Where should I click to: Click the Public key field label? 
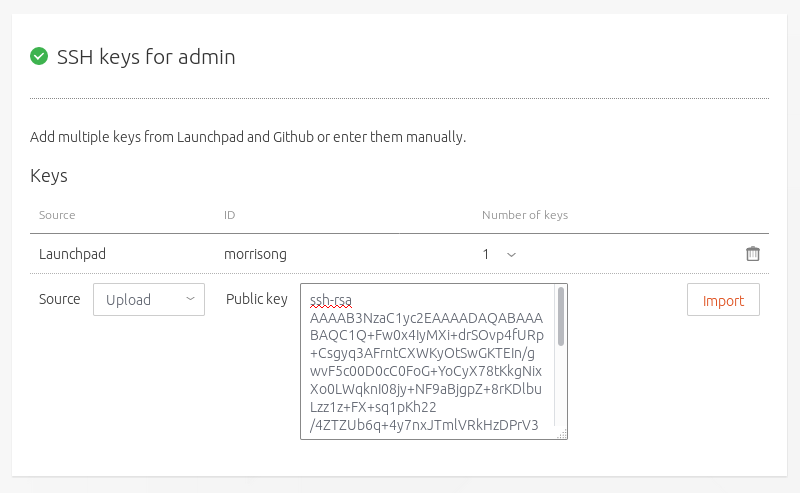(x=256, y=299)
